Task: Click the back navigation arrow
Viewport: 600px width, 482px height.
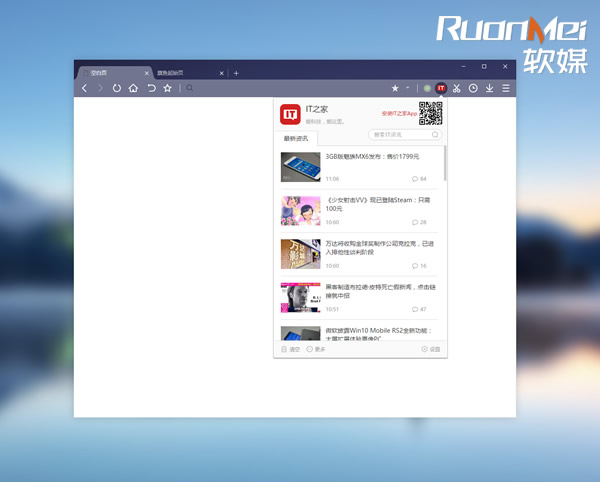Action: click(84, 88)
